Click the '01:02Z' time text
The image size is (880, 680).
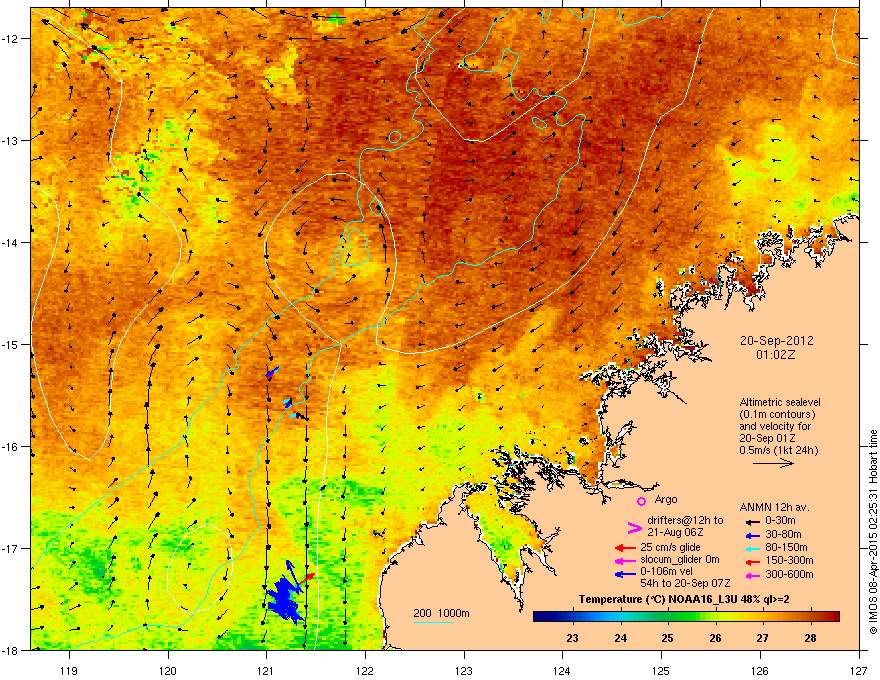coord(776,355)
